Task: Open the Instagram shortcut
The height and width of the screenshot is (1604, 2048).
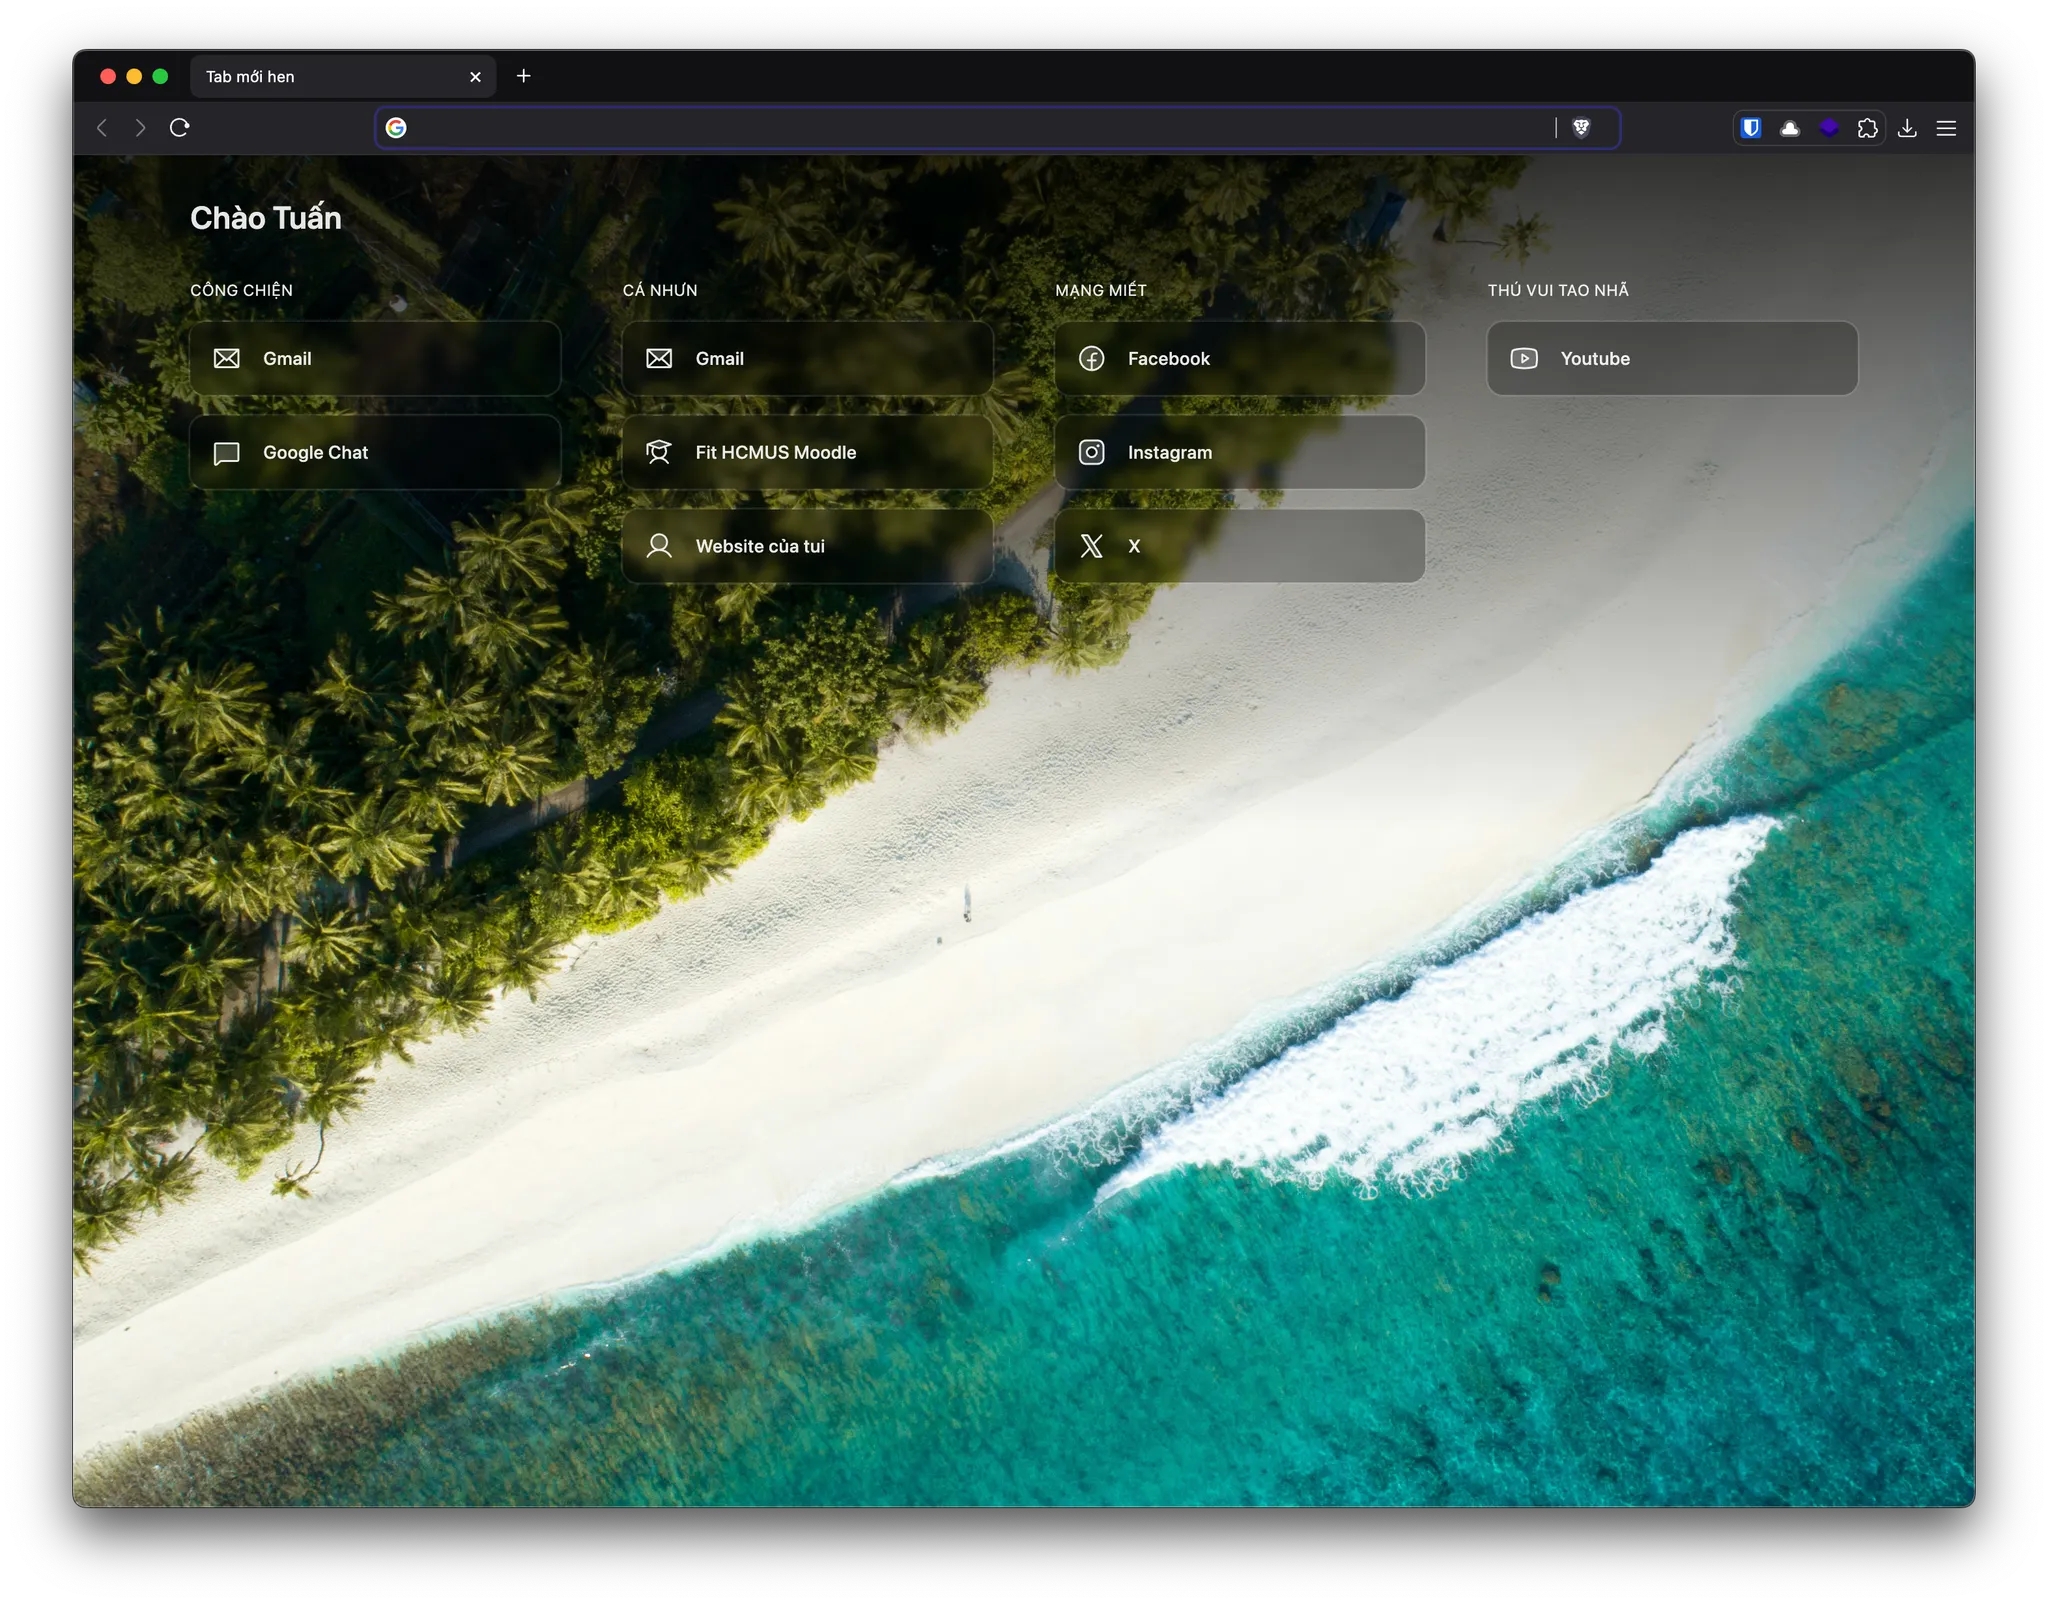Action: (x=1239, y=453)
